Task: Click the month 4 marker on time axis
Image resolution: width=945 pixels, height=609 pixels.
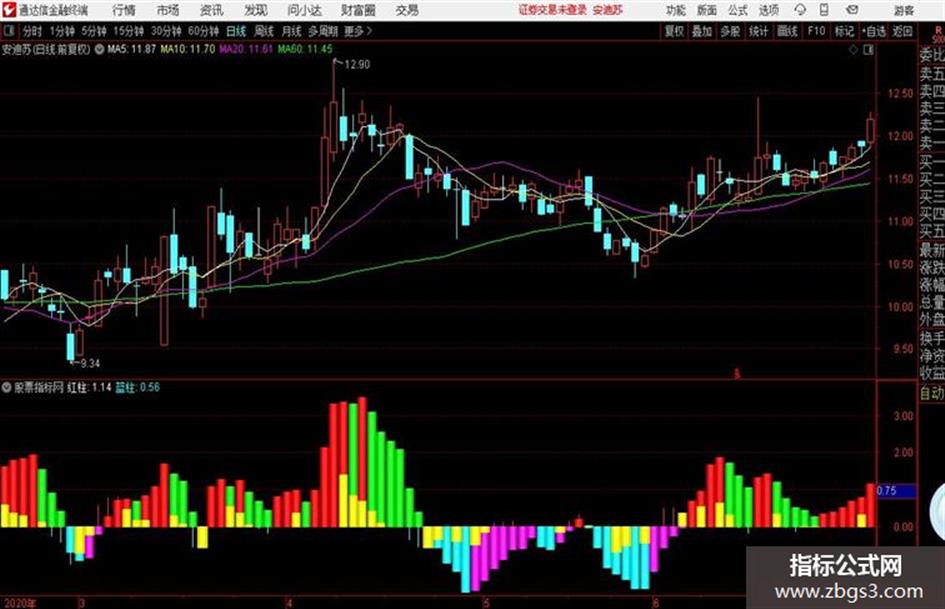Action: click(x=290, y=602)
